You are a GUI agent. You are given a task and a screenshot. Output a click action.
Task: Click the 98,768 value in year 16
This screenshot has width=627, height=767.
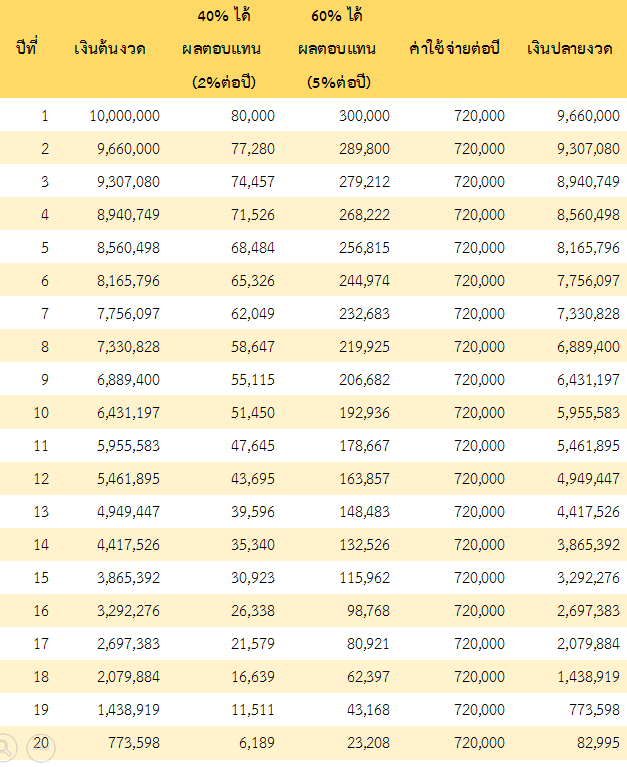pos(368,611)
